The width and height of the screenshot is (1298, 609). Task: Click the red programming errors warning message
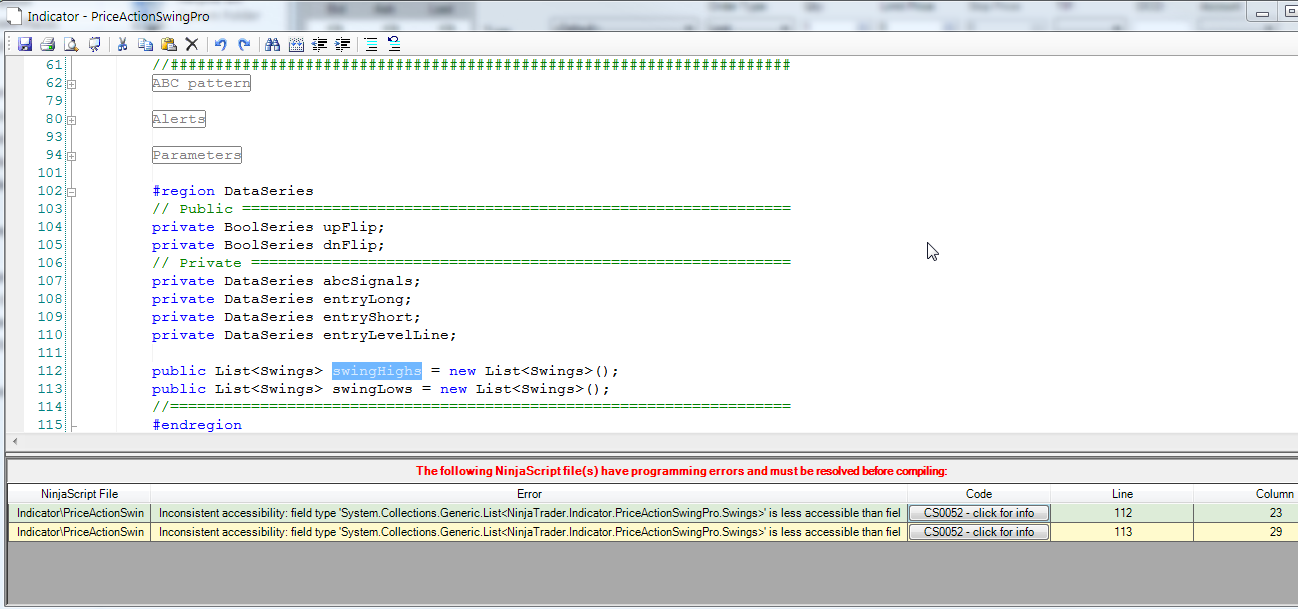681,471
